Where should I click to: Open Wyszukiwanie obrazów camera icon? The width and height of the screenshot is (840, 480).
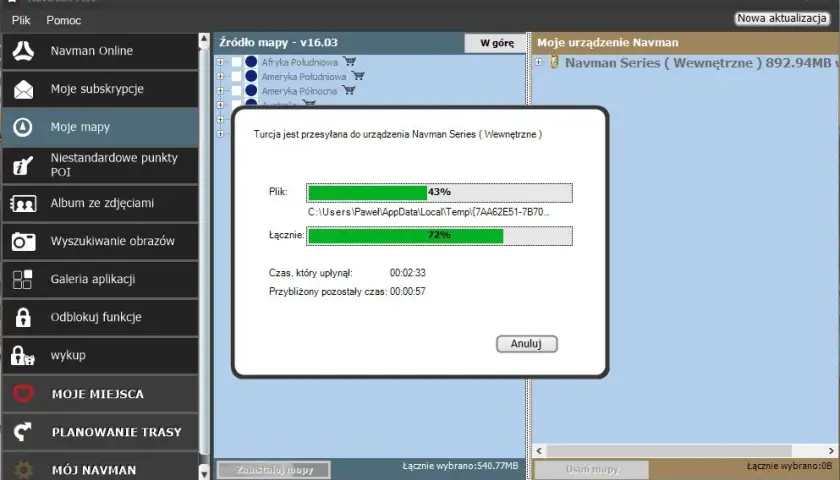tap(23, 241)
